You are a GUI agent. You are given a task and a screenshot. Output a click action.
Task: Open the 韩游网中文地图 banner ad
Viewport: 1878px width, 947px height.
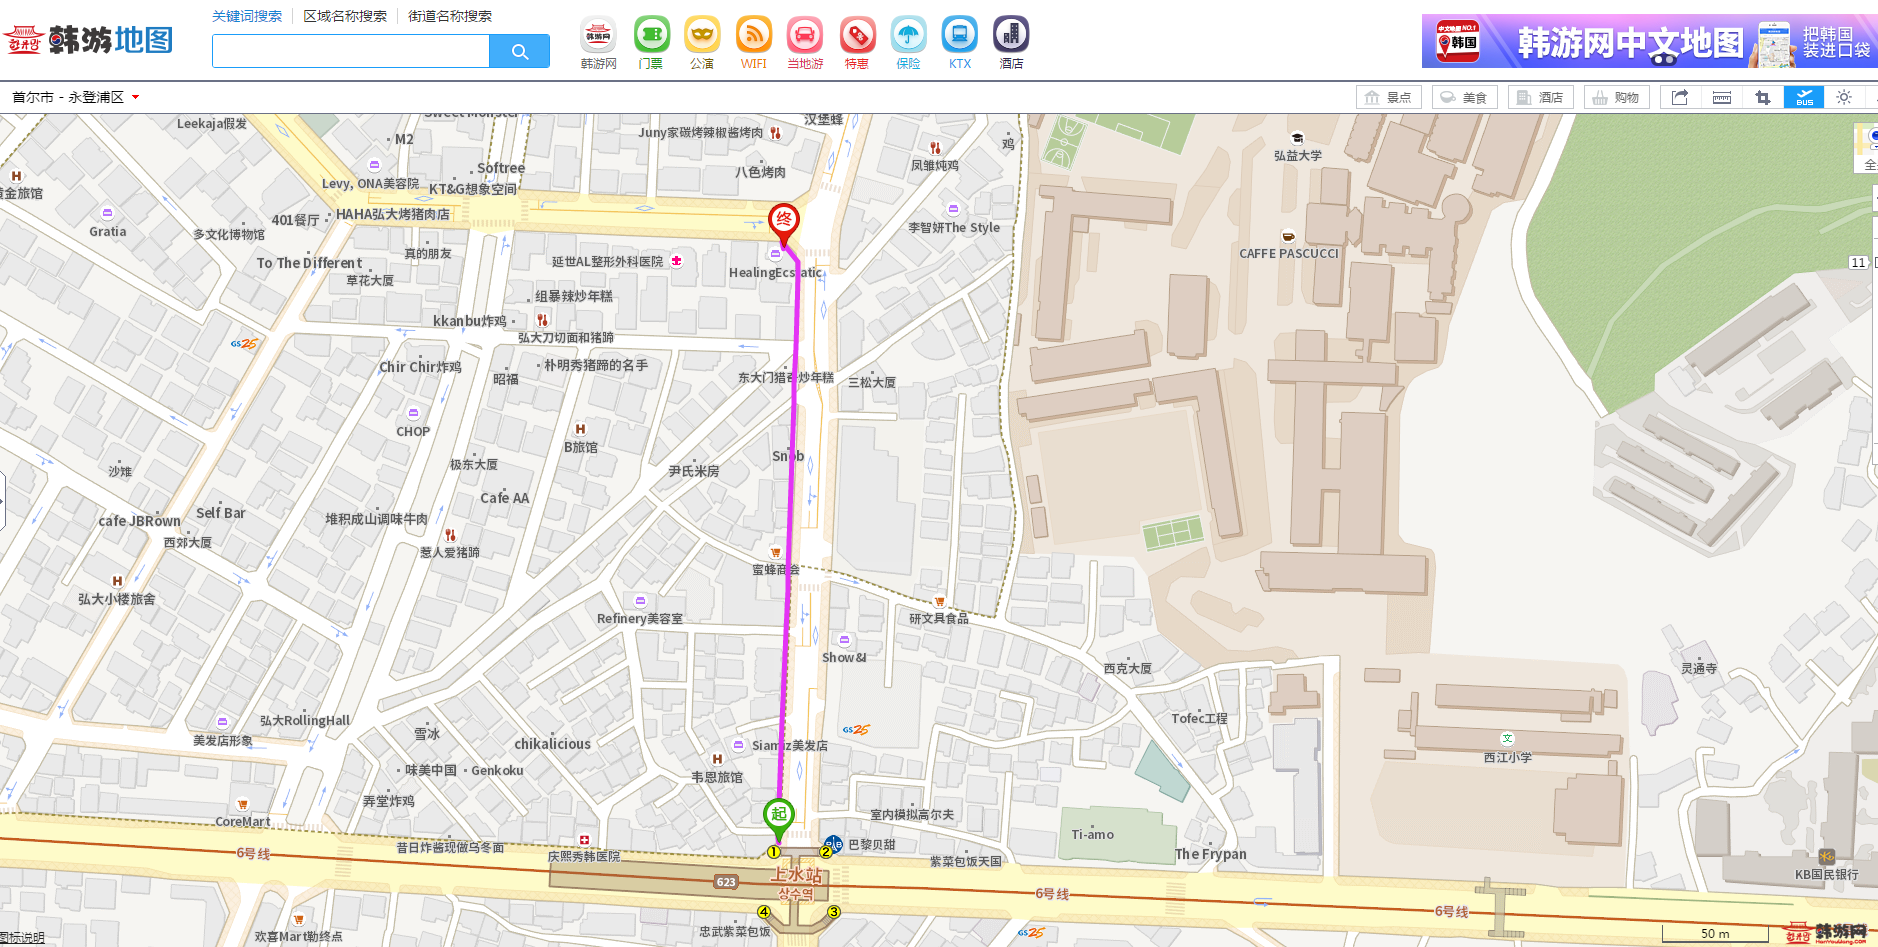click(1650, 41)
